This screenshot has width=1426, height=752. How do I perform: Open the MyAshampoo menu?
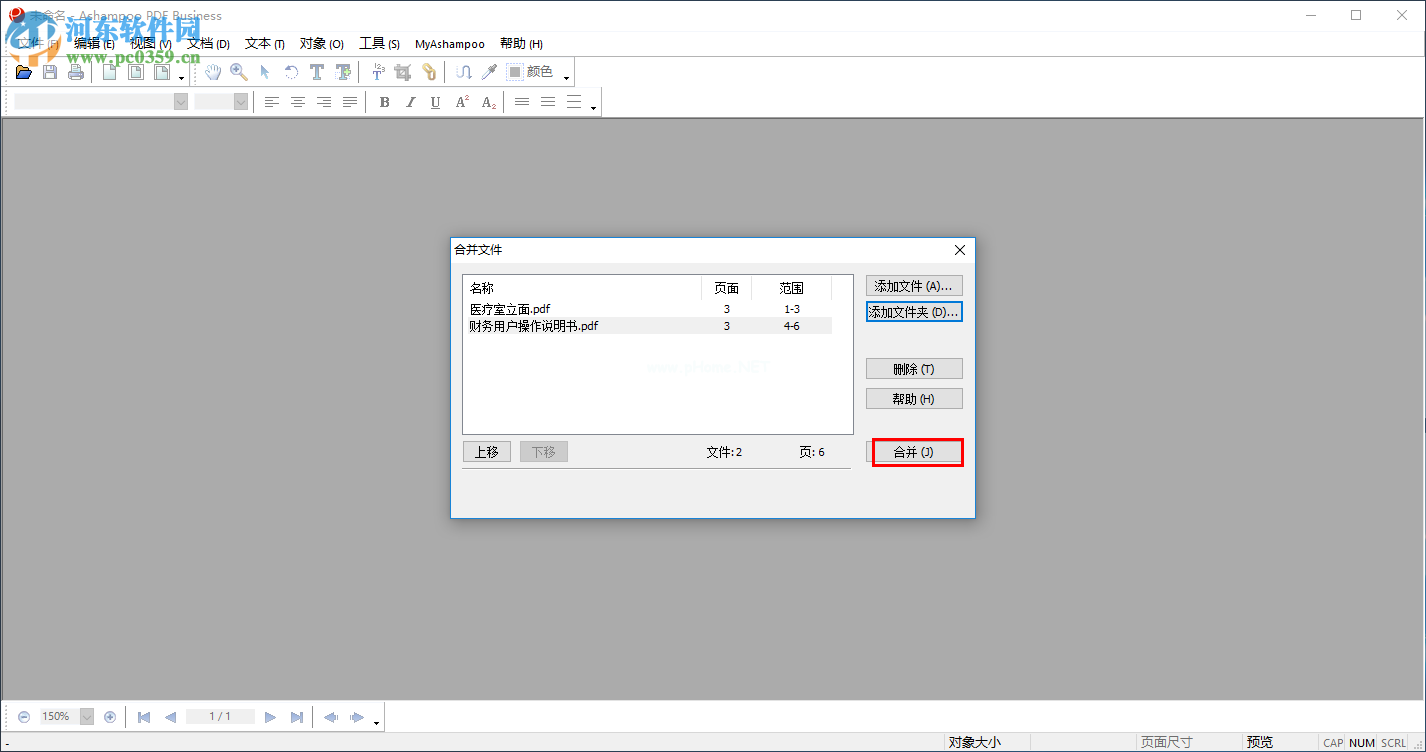tap(450, 44)
